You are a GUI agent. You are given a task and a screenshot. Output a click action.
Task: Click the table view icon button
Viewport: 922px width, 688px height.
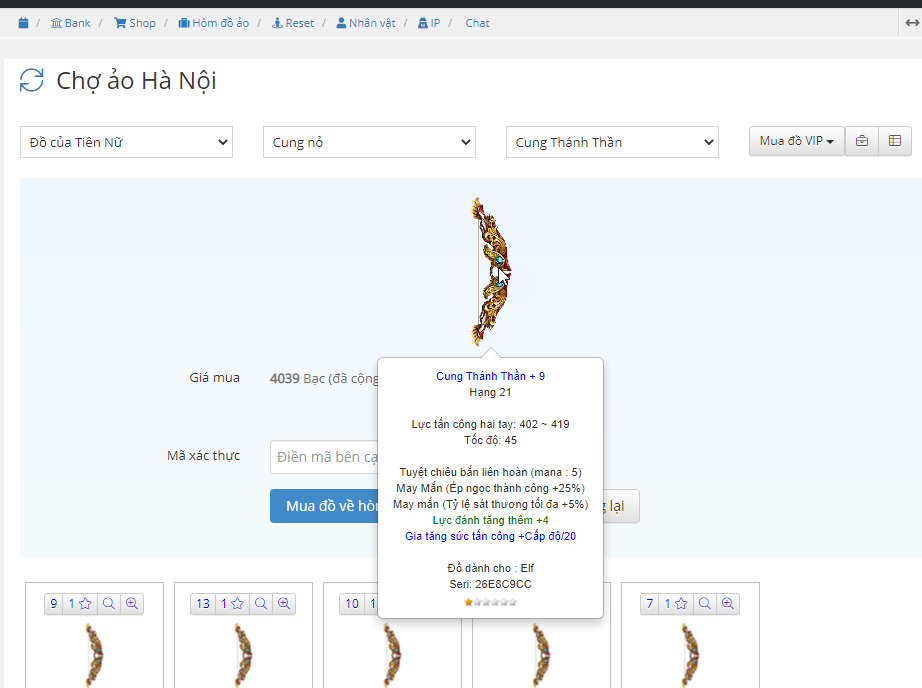(x=894, y=141)
